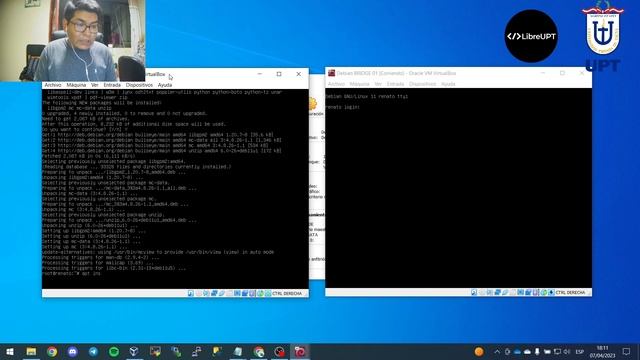Open Dispositivos menu in Debian BRIDGE 01 window
Image resolution: width=640 pixels, height=360 pixels.
[x=422, y=84]
